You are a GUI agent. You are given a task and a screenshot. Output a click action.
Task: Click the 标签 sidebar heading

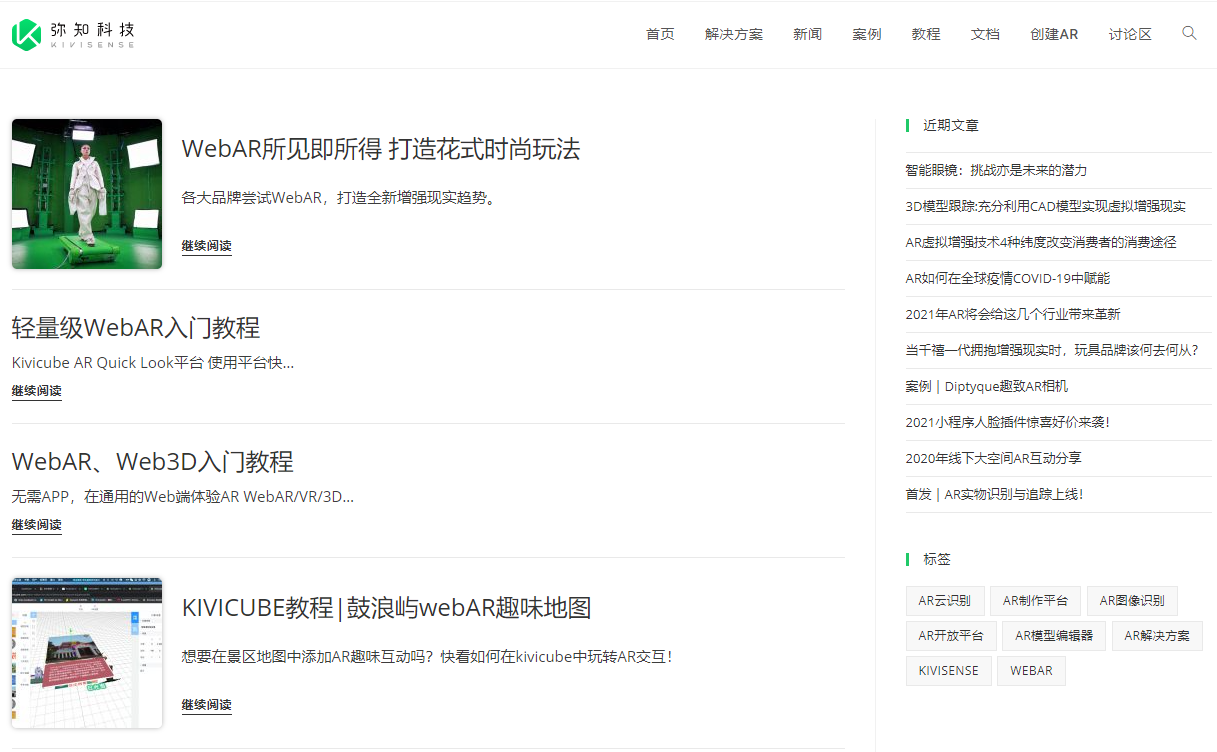pyautogui.click(x=937, y=560)
